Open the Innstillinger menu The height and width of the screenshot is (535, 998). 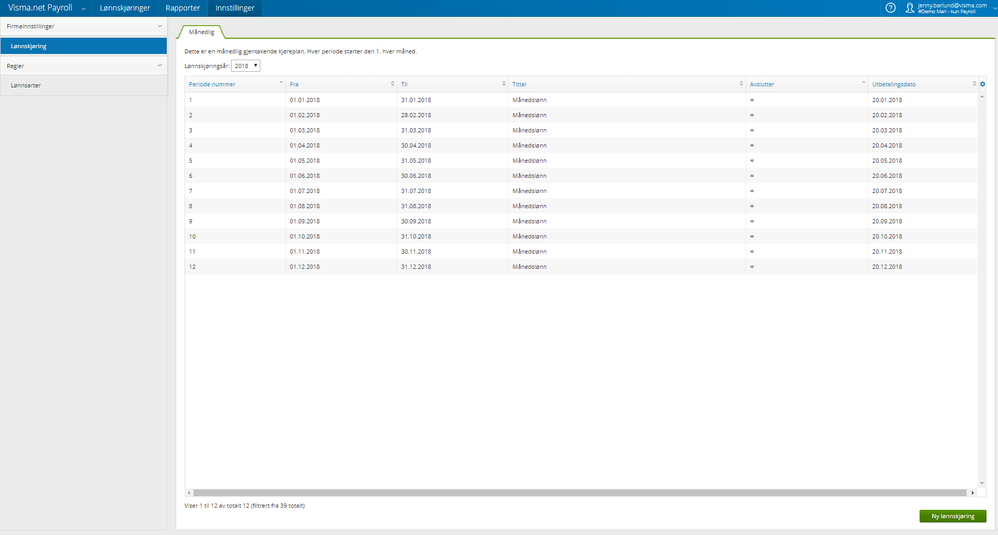pyautogui.click(x=235, y=8)
